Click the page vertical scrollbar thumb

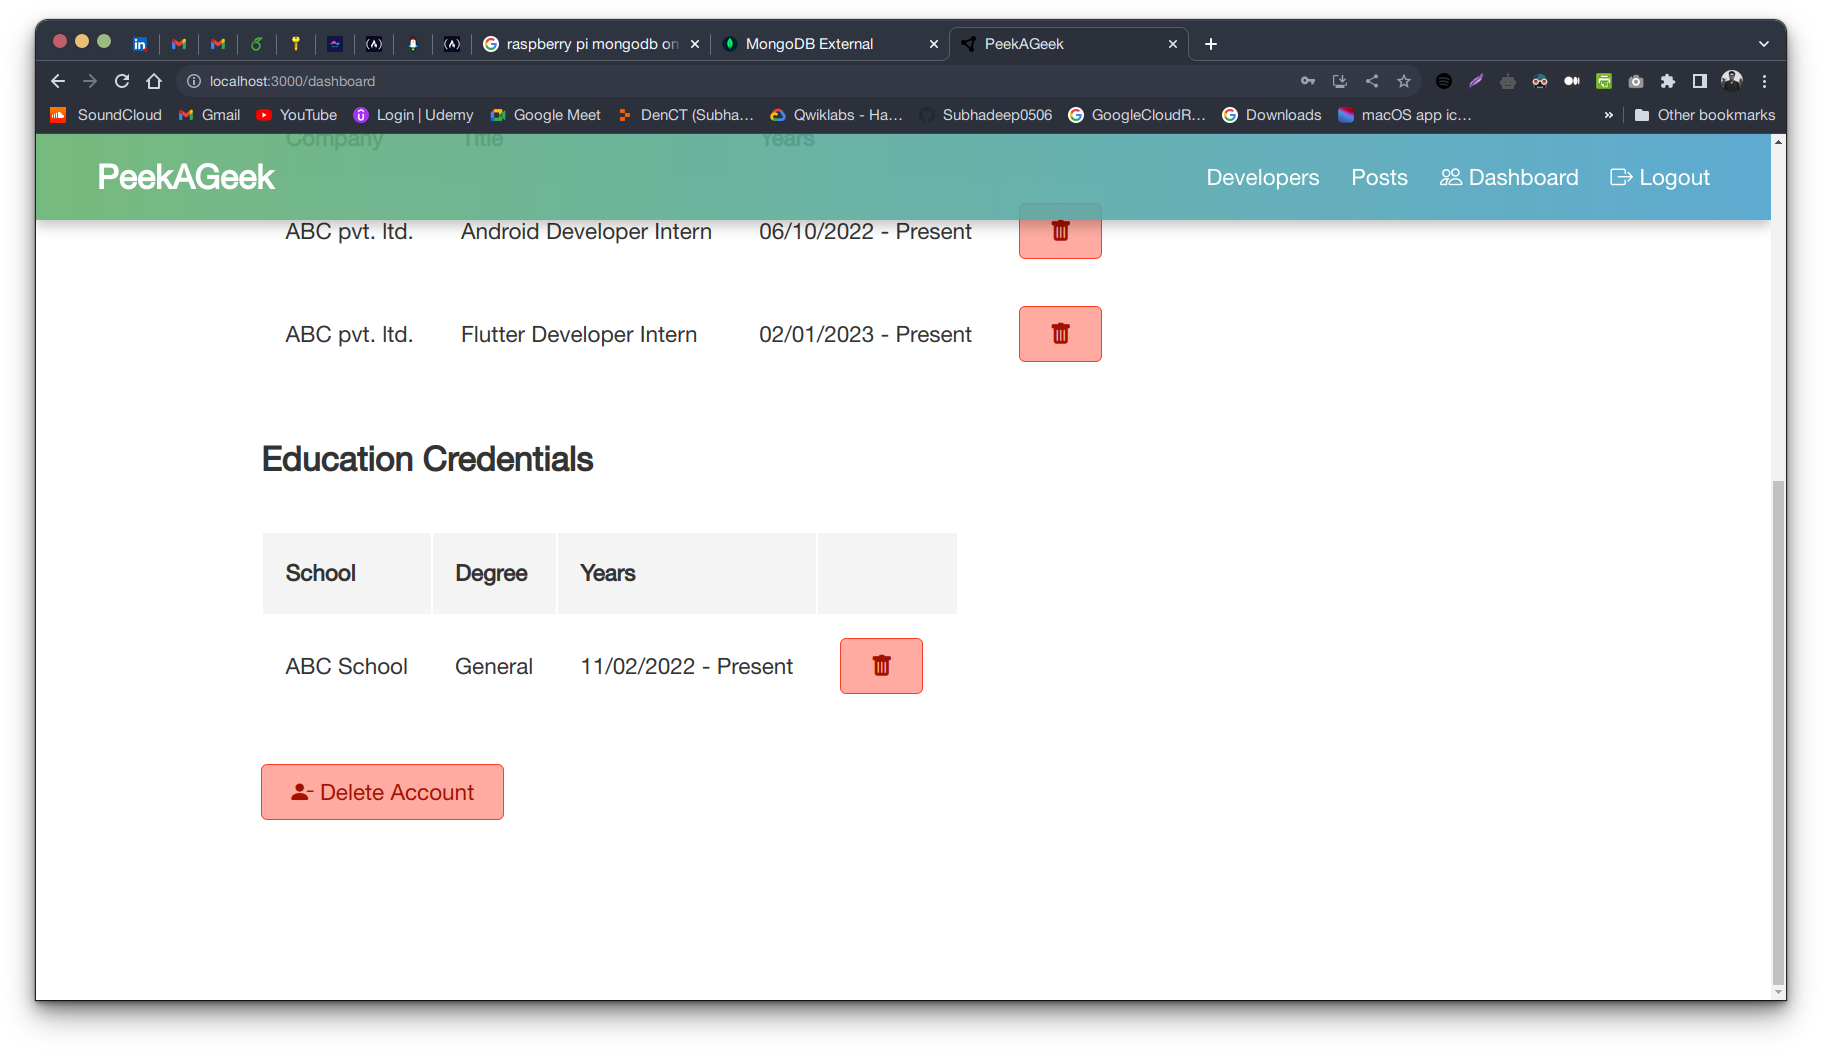[1778, 733]
